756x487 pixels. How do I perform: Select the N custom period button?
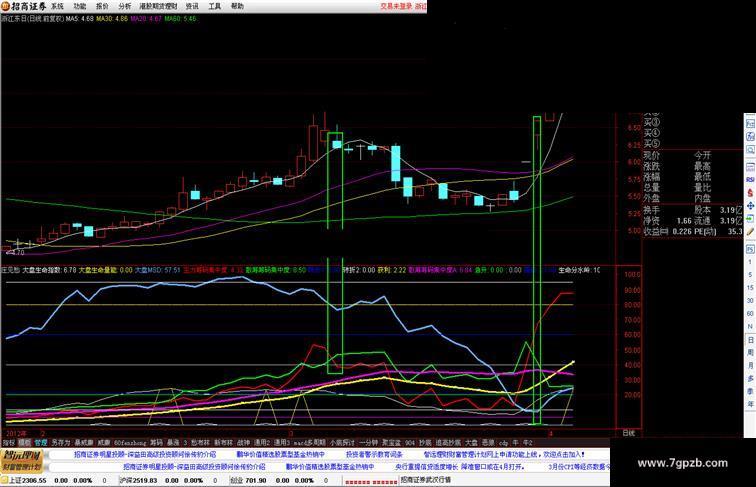coord(750,326)
